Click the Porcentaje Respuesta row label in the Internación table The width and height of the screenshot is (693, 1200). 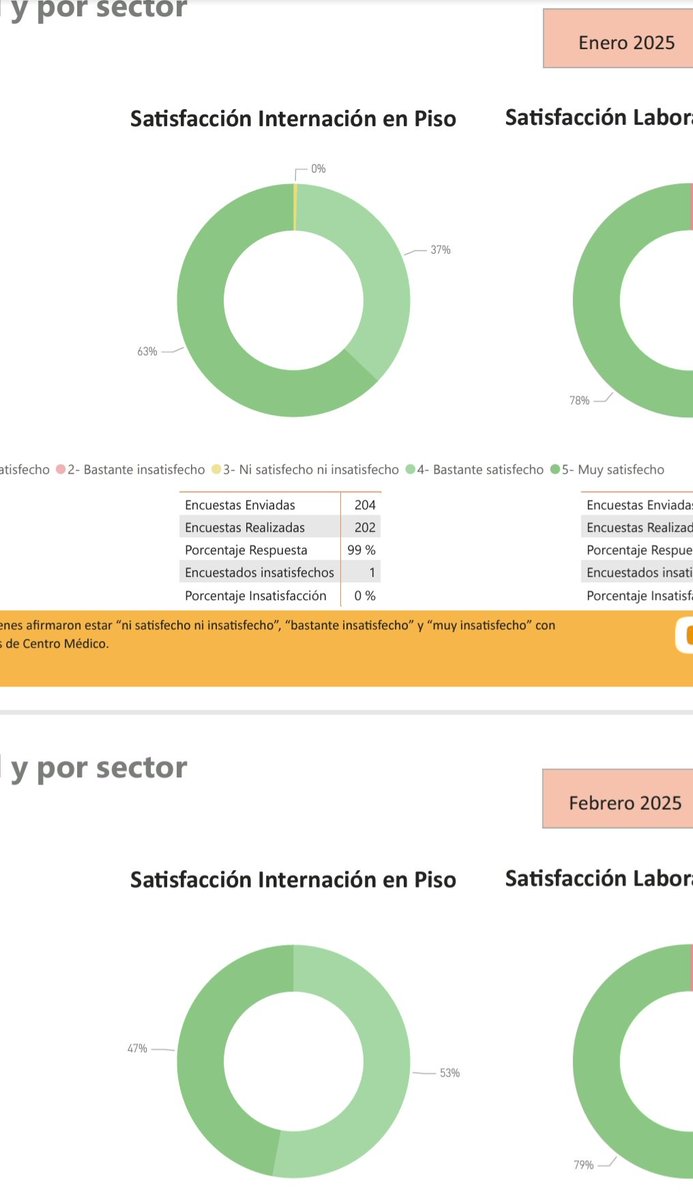(x=246, y=550)
